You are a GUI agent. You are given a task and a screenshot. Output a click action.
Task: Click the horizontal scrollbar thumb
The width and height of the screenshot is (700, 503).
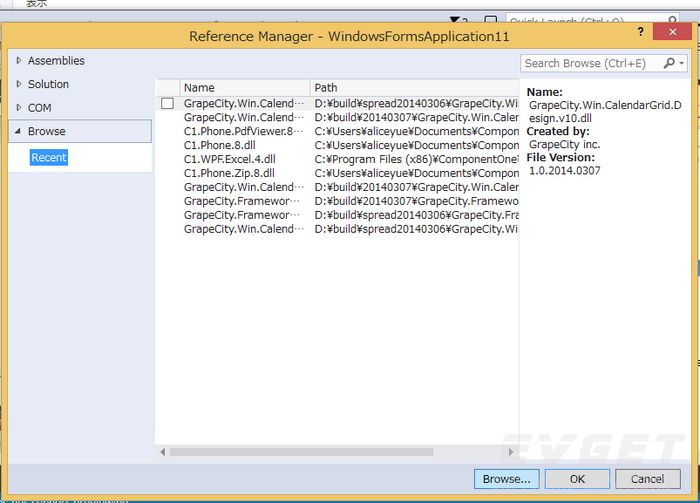pyautogui.click(x=301, y=452)
